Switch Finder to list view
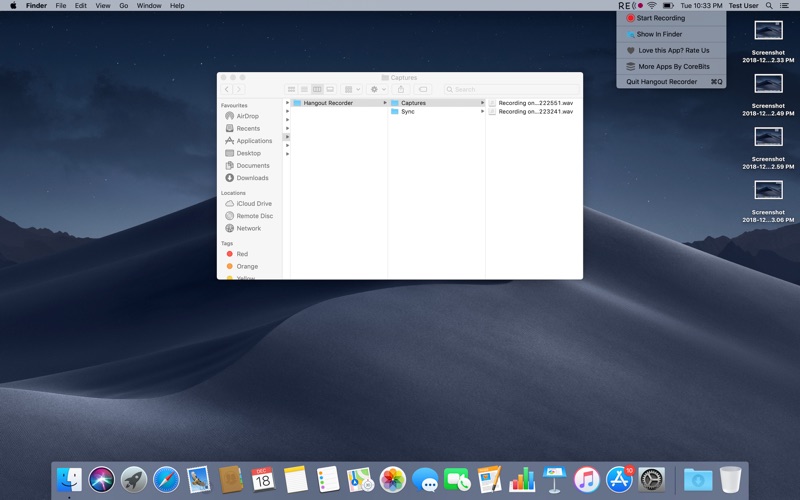This screenshot has width=800, height=500. point(304,89)
